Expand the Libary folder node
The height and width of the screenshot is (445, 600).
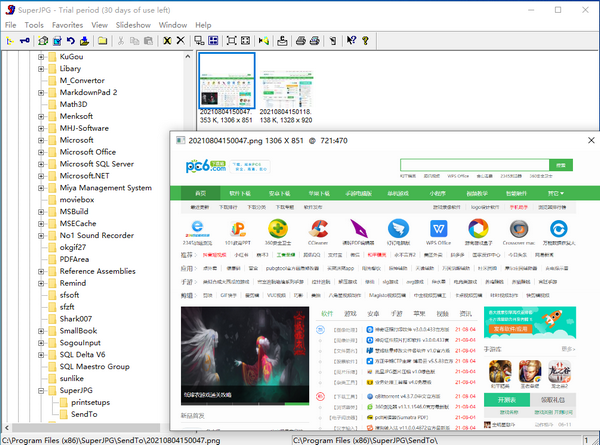(41, 69)
